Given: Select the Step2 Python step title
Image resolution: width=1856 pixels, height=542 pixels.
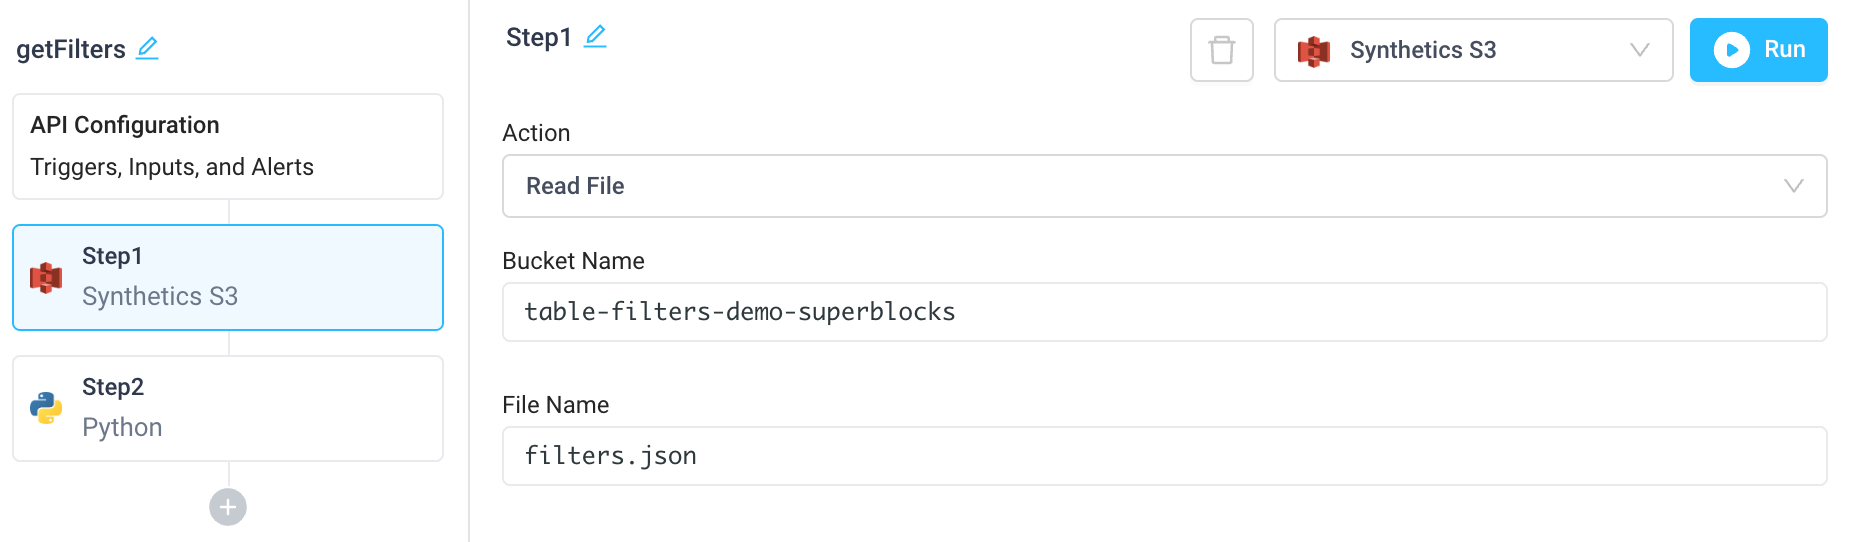Looking at the screenshot, I should tap(113, 387).
